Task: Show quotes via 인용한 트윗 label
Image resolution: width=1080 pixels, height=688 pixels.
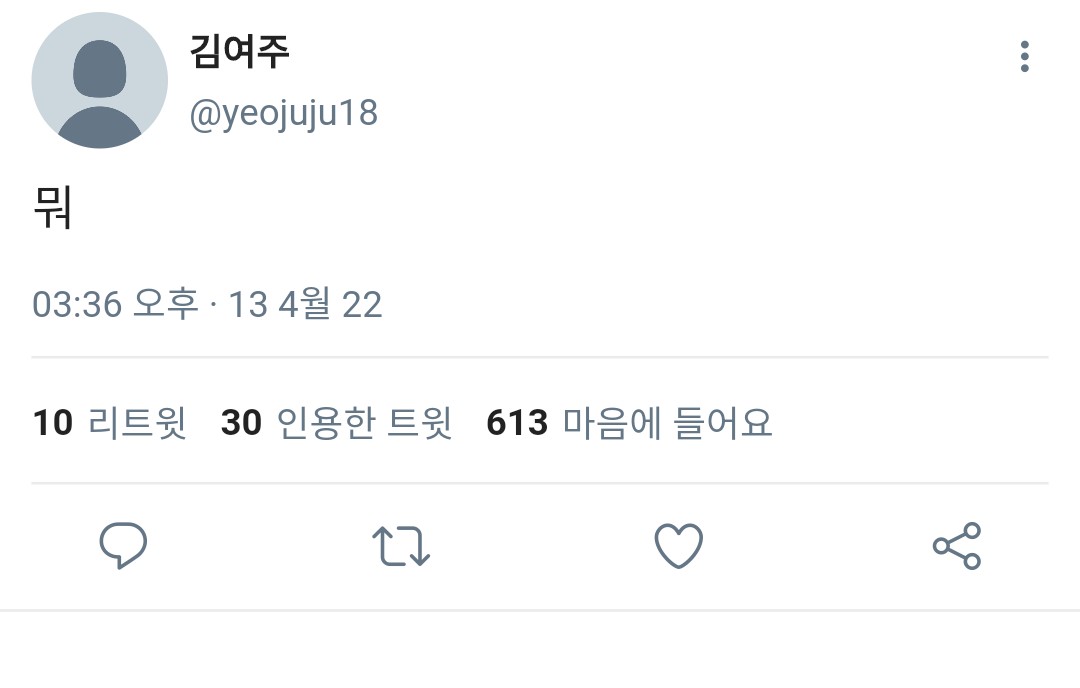Action: pos(364,423)
